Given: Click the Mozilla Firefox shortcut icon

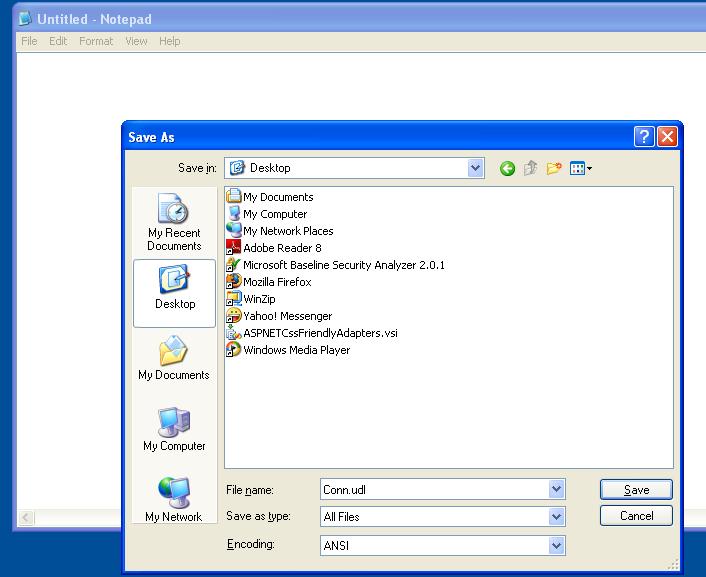Looking at the screenshot, I should point(234,282).
